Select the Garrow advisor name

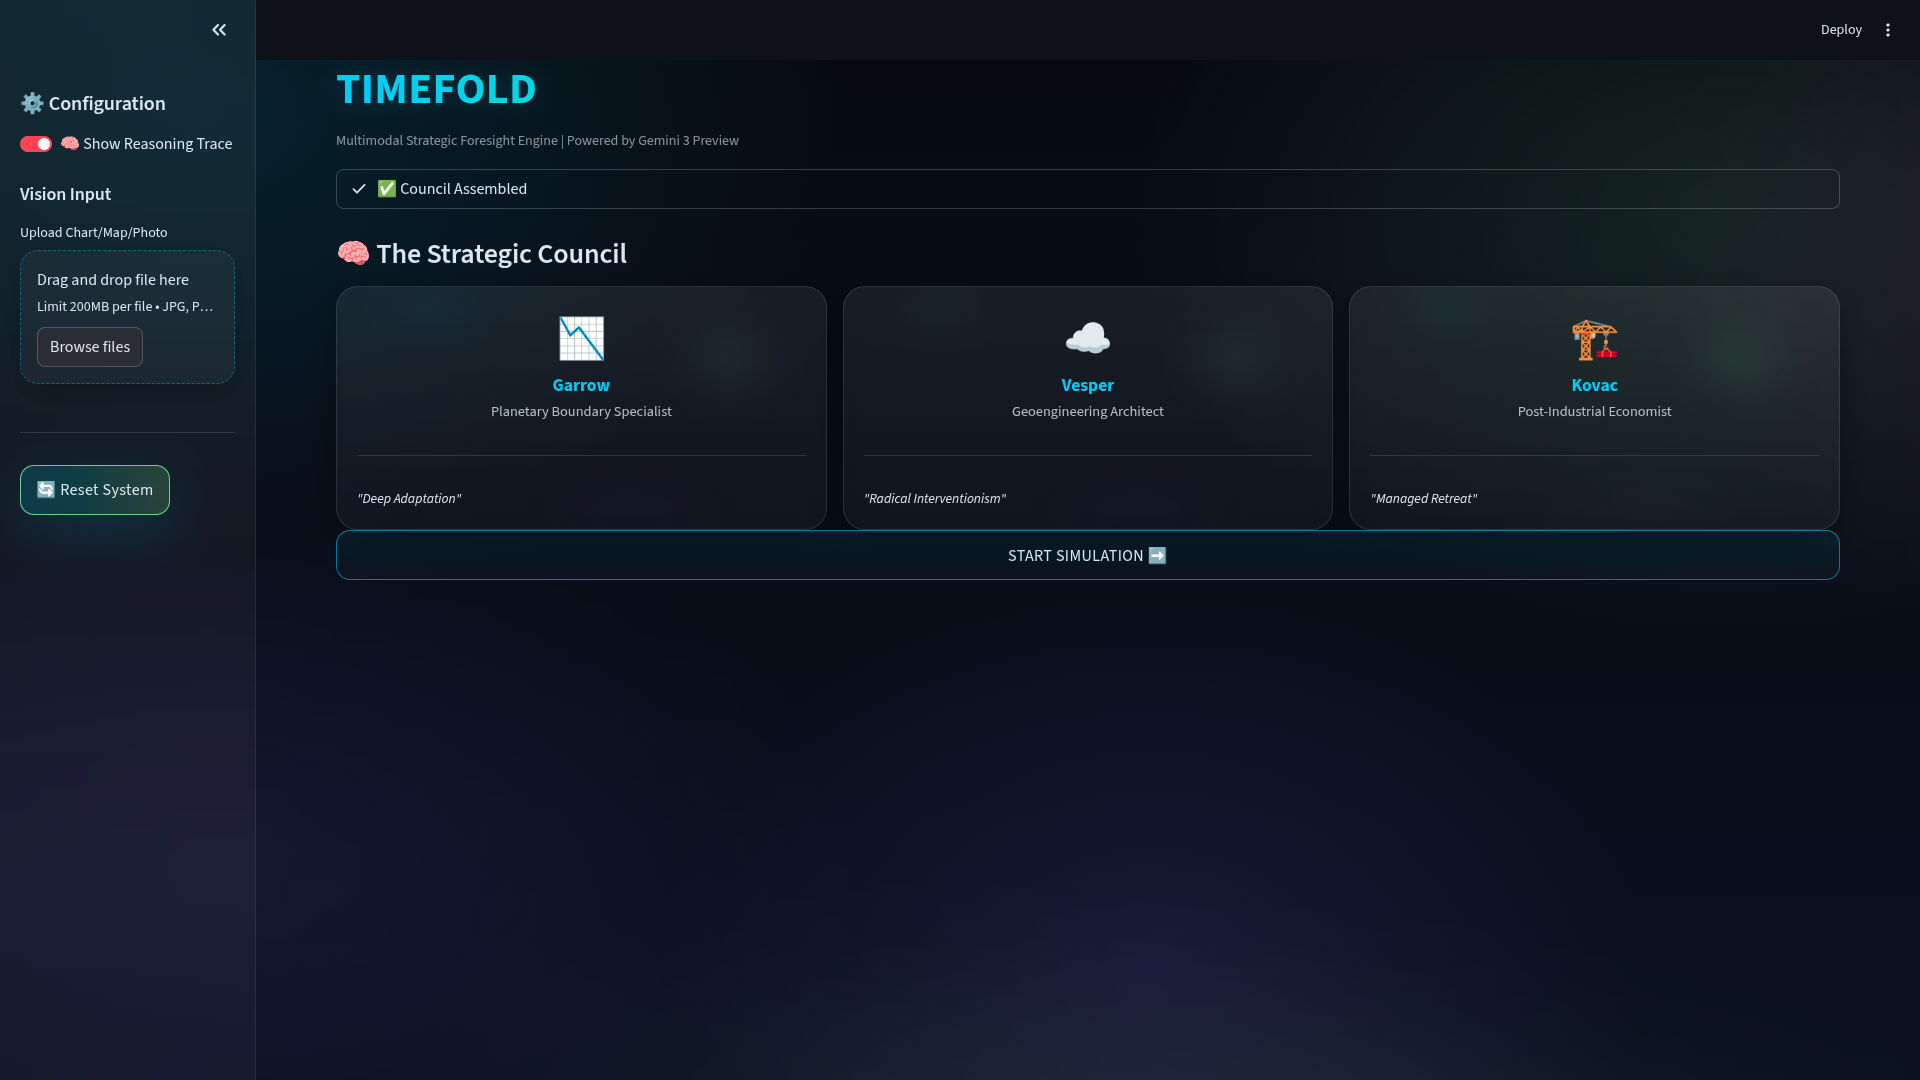click(x=581, y=385)
